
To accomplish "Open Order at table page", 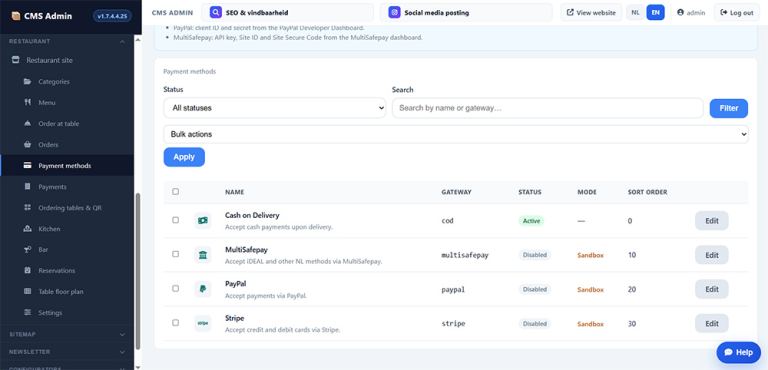I will point(67,123).
